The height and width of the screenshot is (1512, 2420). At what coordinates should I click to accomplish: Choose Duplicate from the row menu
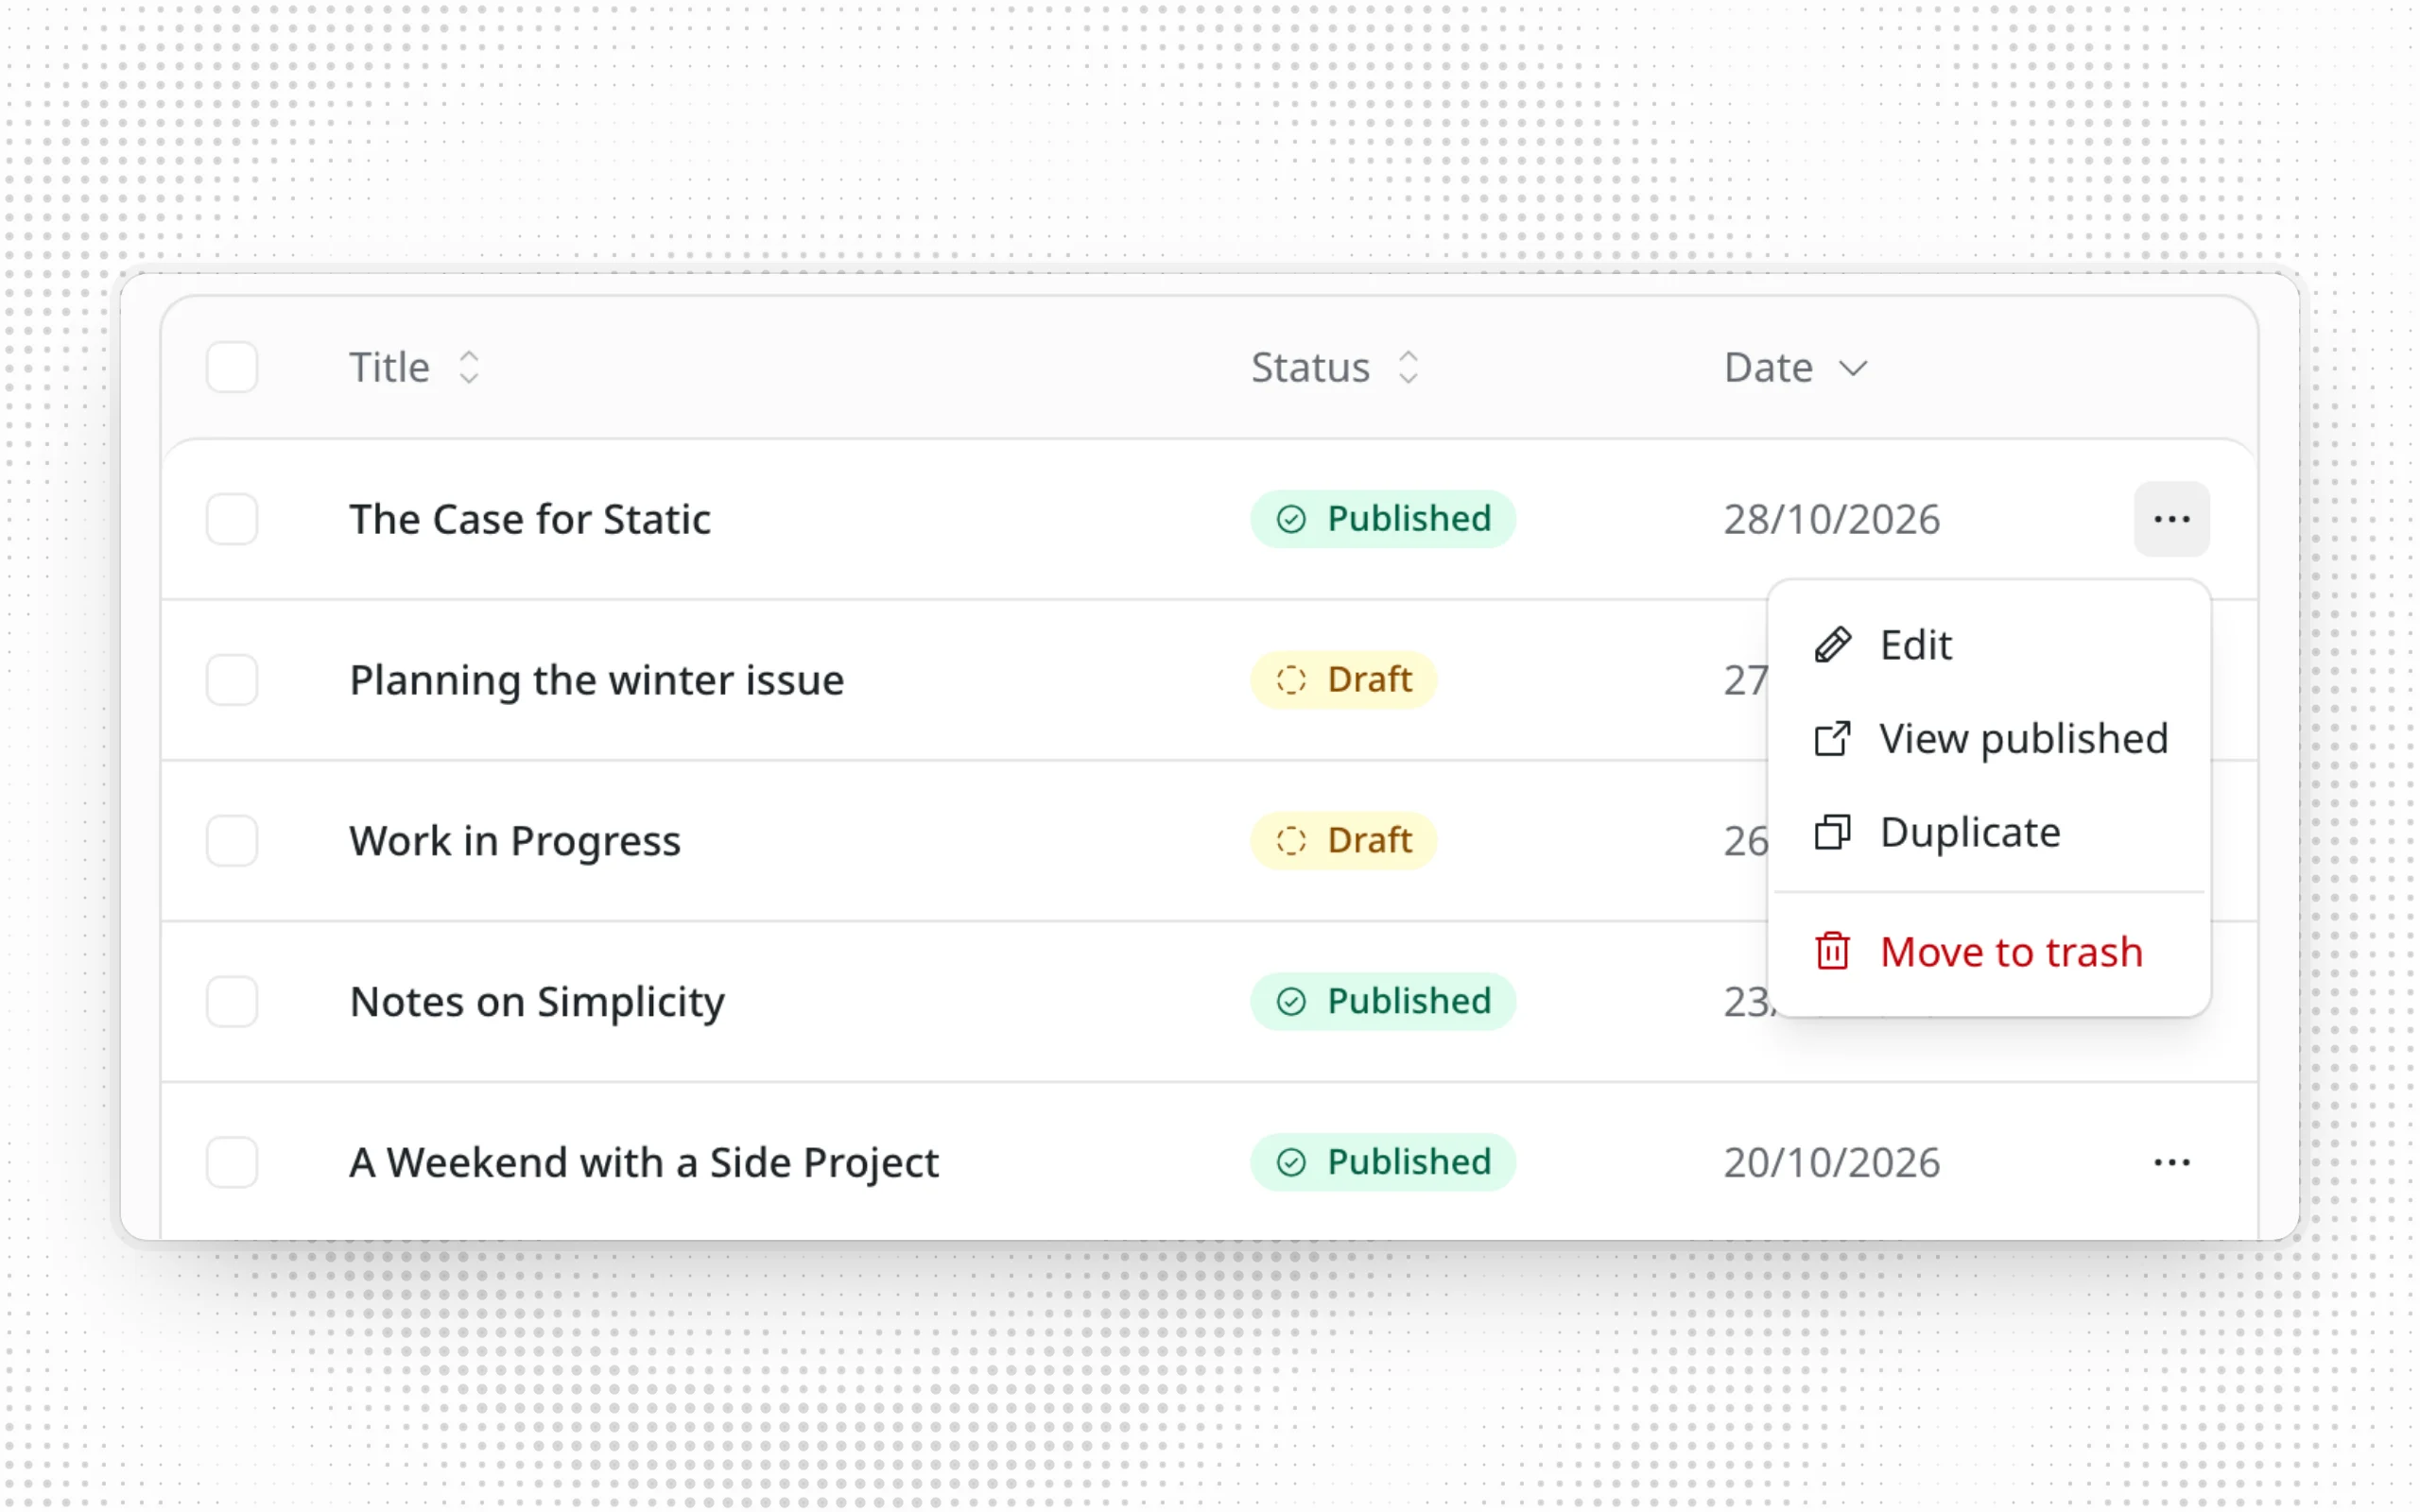[x=1988, y=832]
